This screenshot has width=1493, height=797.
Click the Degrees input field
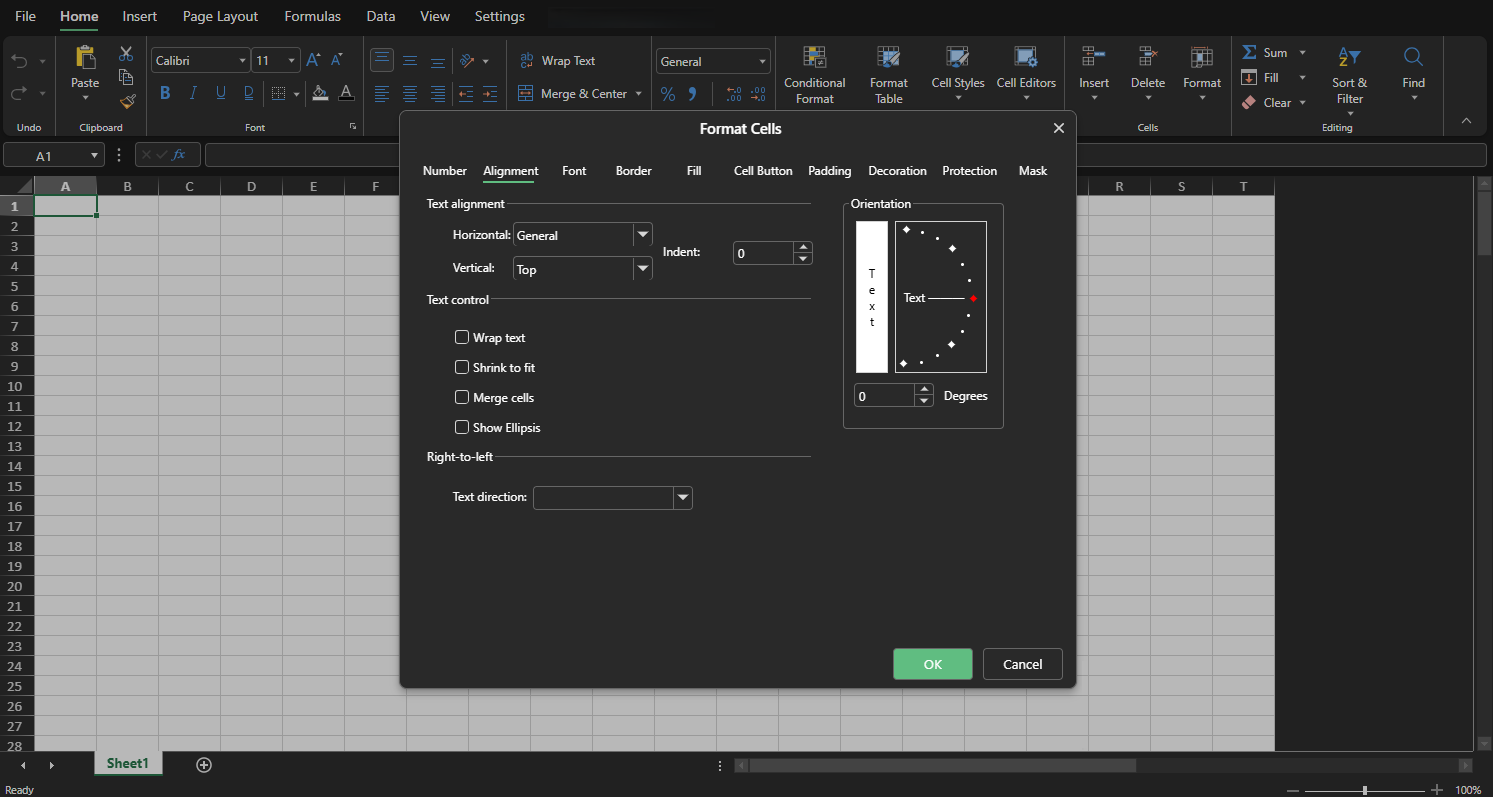click(885, 396)
